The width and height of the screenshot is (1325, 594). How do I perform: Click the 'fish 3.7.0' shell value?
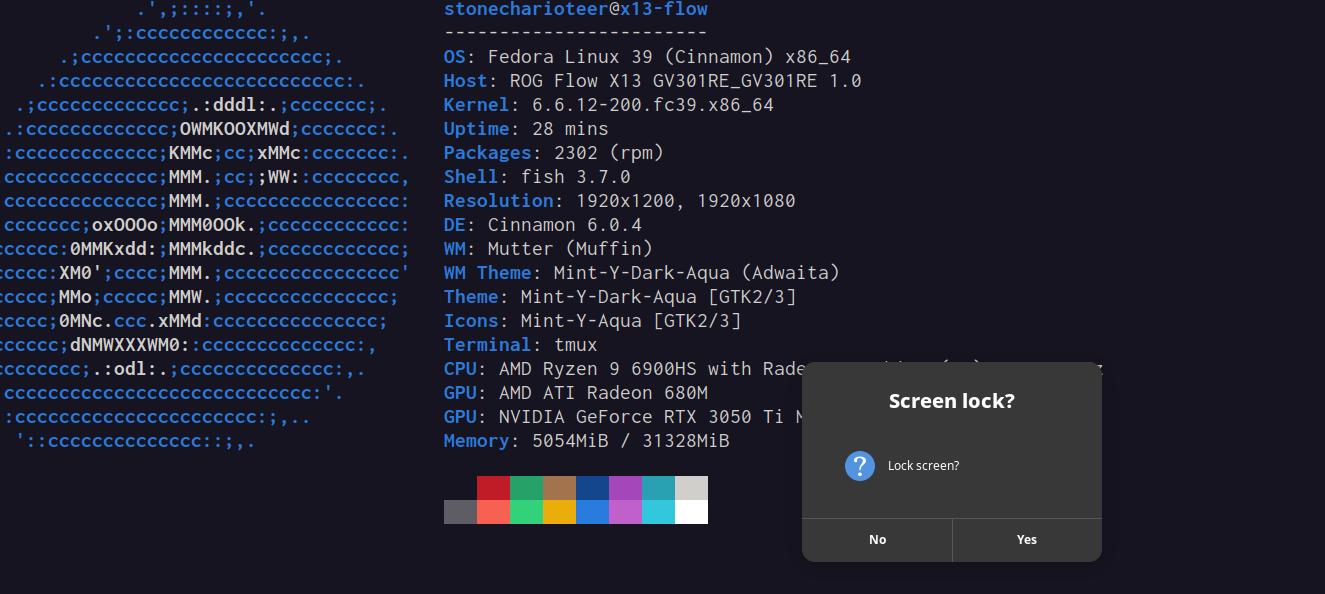[576, 177]
